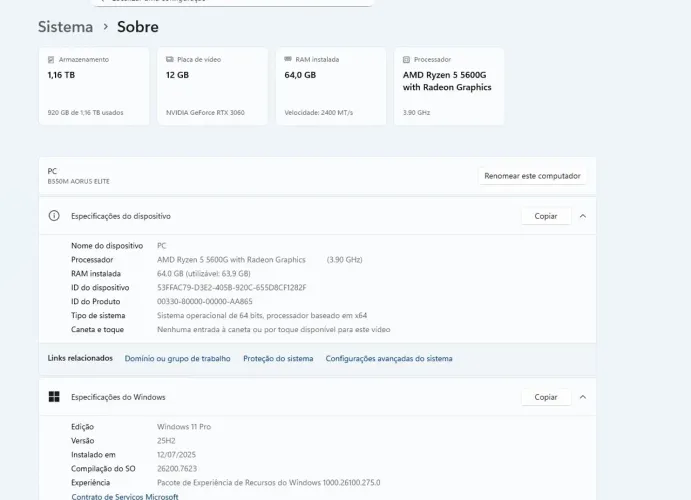Click the Windows logo icon in Especificações do Windows
691x500 pixels.
point(55,397)
